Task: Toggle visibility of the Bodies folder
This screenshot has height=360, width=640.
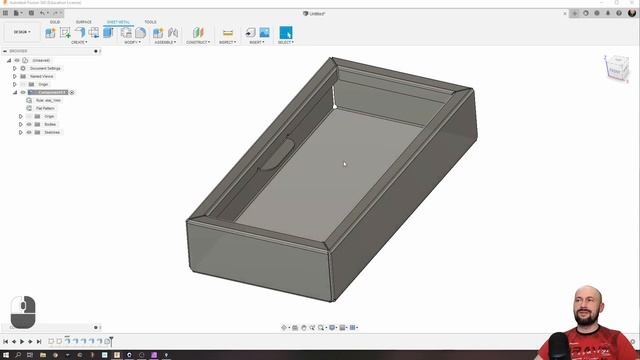Action: (x=29, y=124)
